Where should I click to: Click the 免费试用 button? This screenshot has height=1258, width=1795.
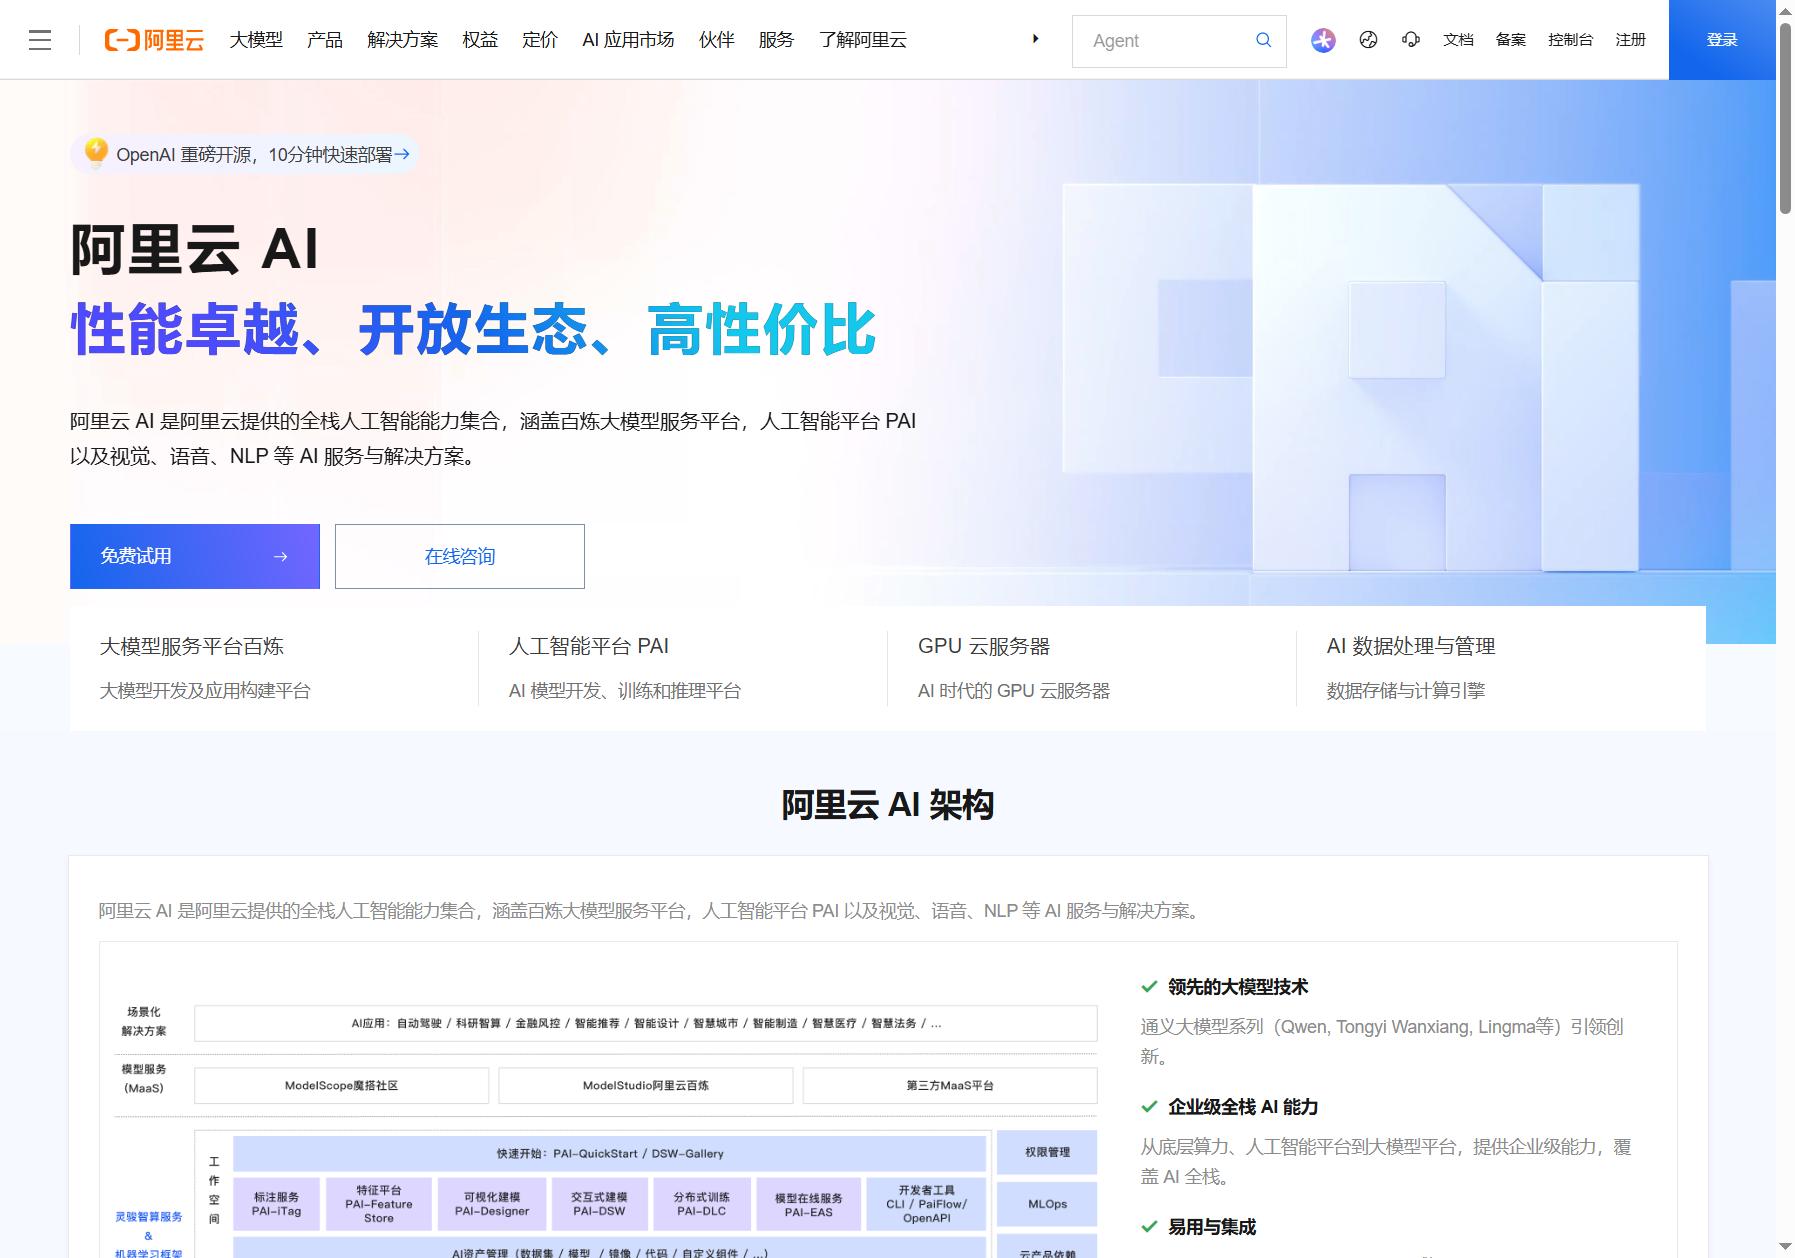pos(195,556)
